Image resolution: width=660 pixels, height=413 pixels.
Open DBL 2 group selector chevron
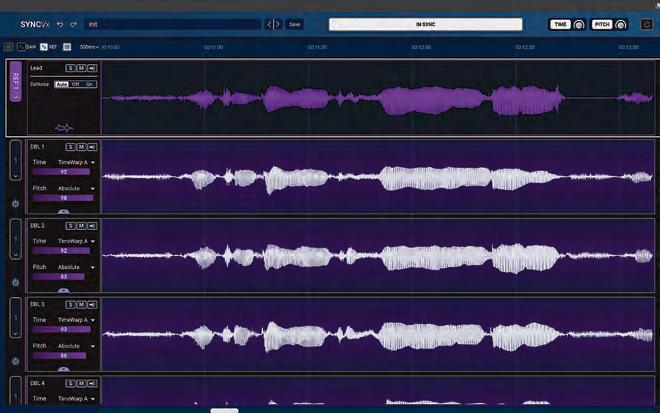pyautogui.click(x=16, y=255)
